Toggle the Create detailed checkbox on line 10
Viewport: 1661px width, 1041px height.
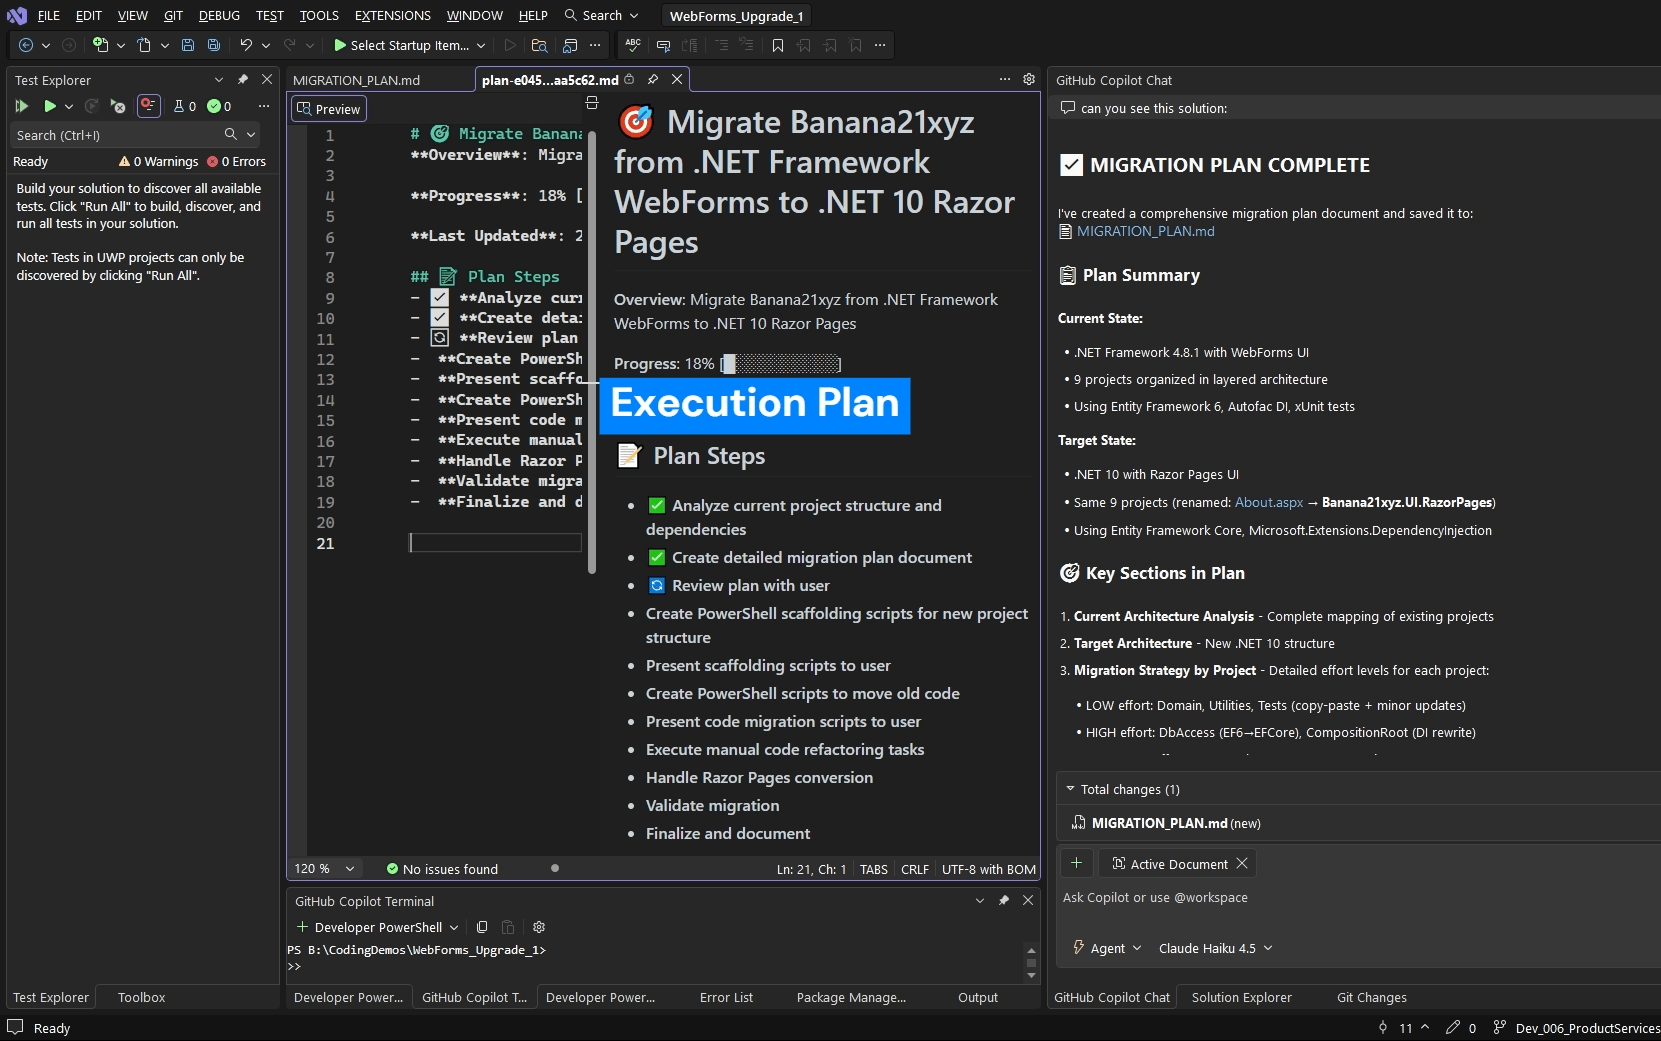tap(440, 318)
